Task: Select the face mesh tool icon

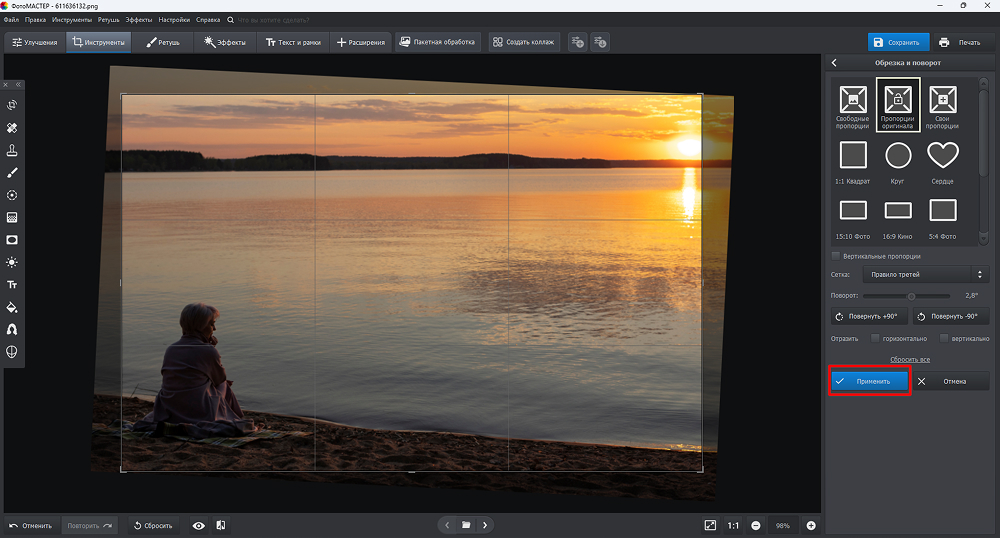Action: [11, 352]
